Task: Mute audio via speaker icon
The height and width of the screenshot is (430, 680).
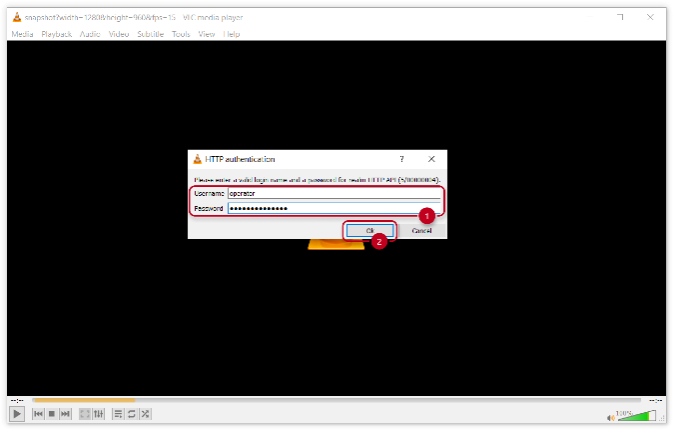Action: (x=610, y=416)
